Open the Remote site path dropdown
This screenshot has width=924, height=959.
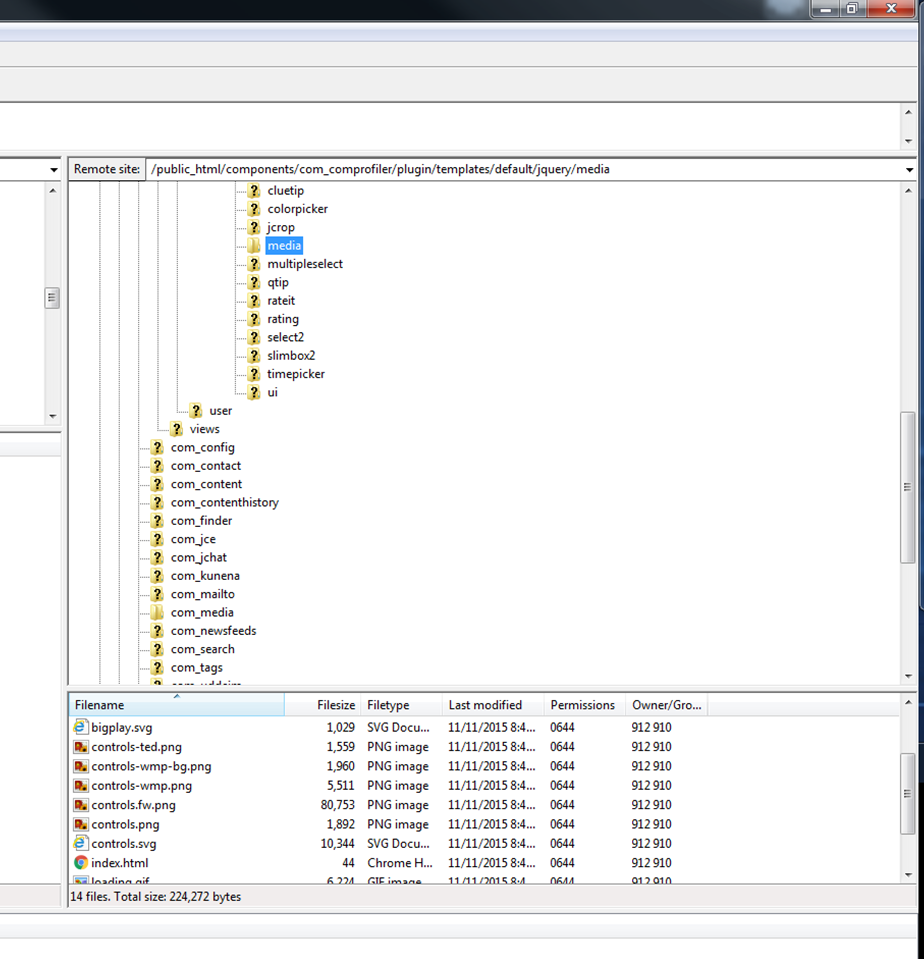coord(909,169)
